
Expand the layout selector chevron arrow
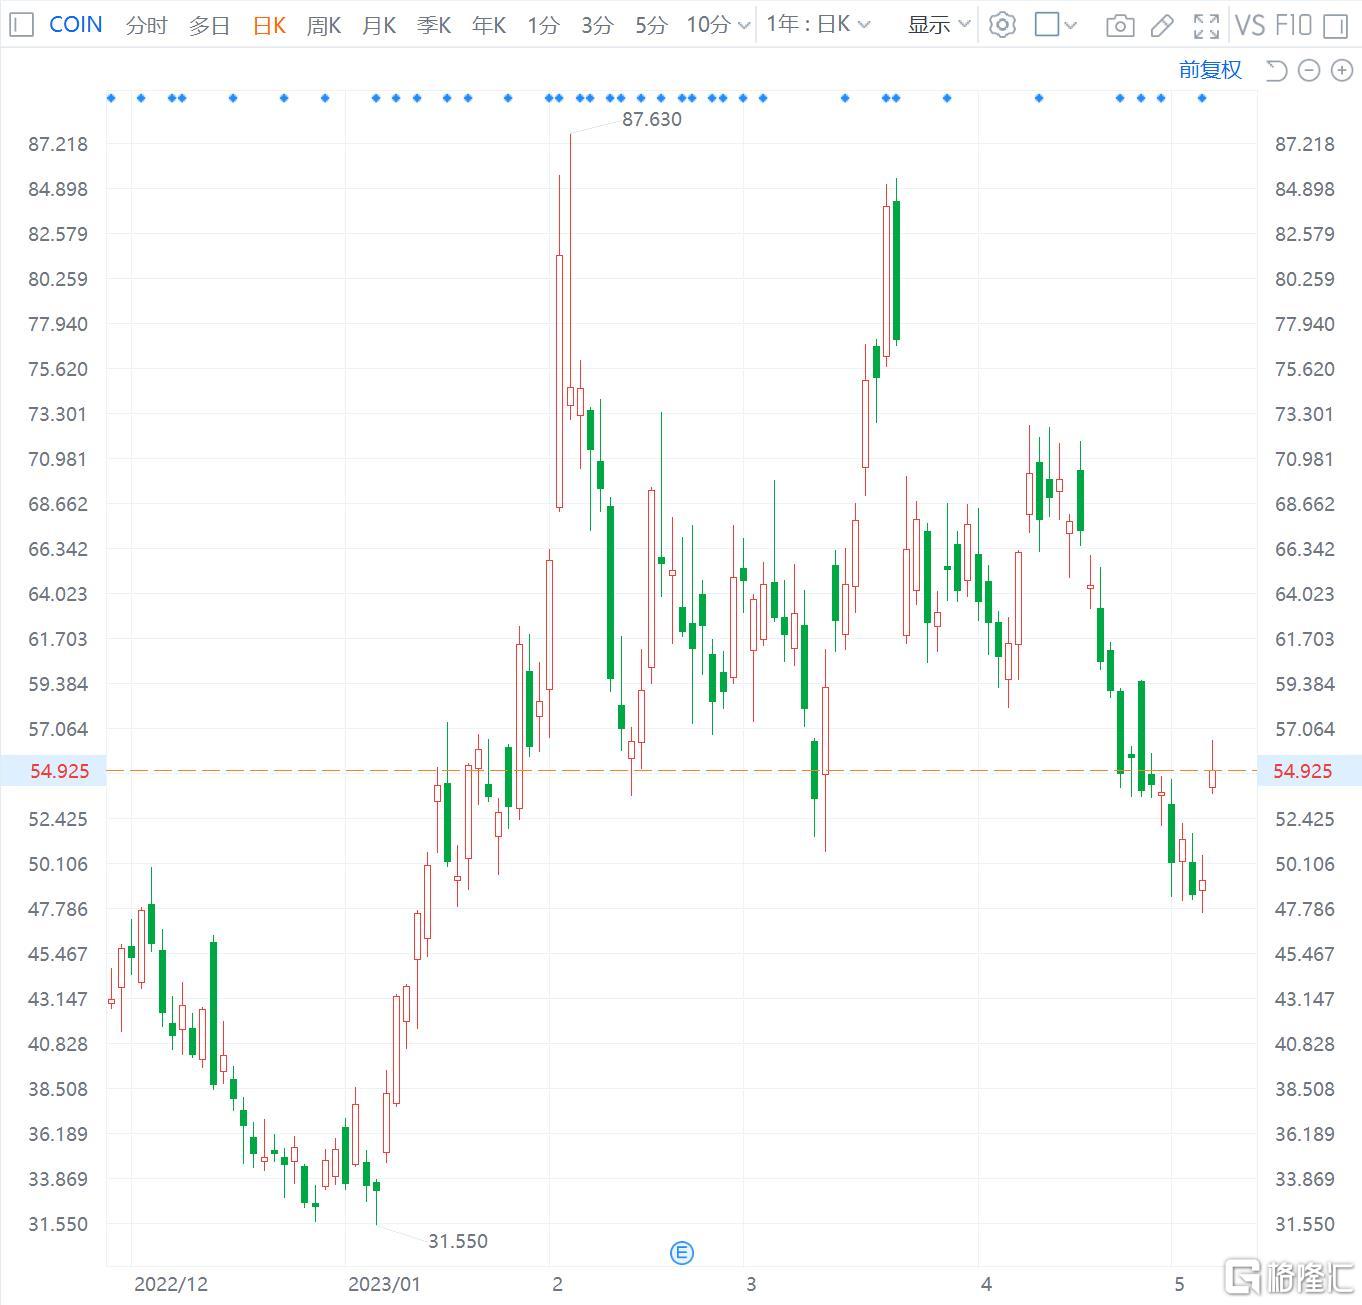pos(1071,26)
